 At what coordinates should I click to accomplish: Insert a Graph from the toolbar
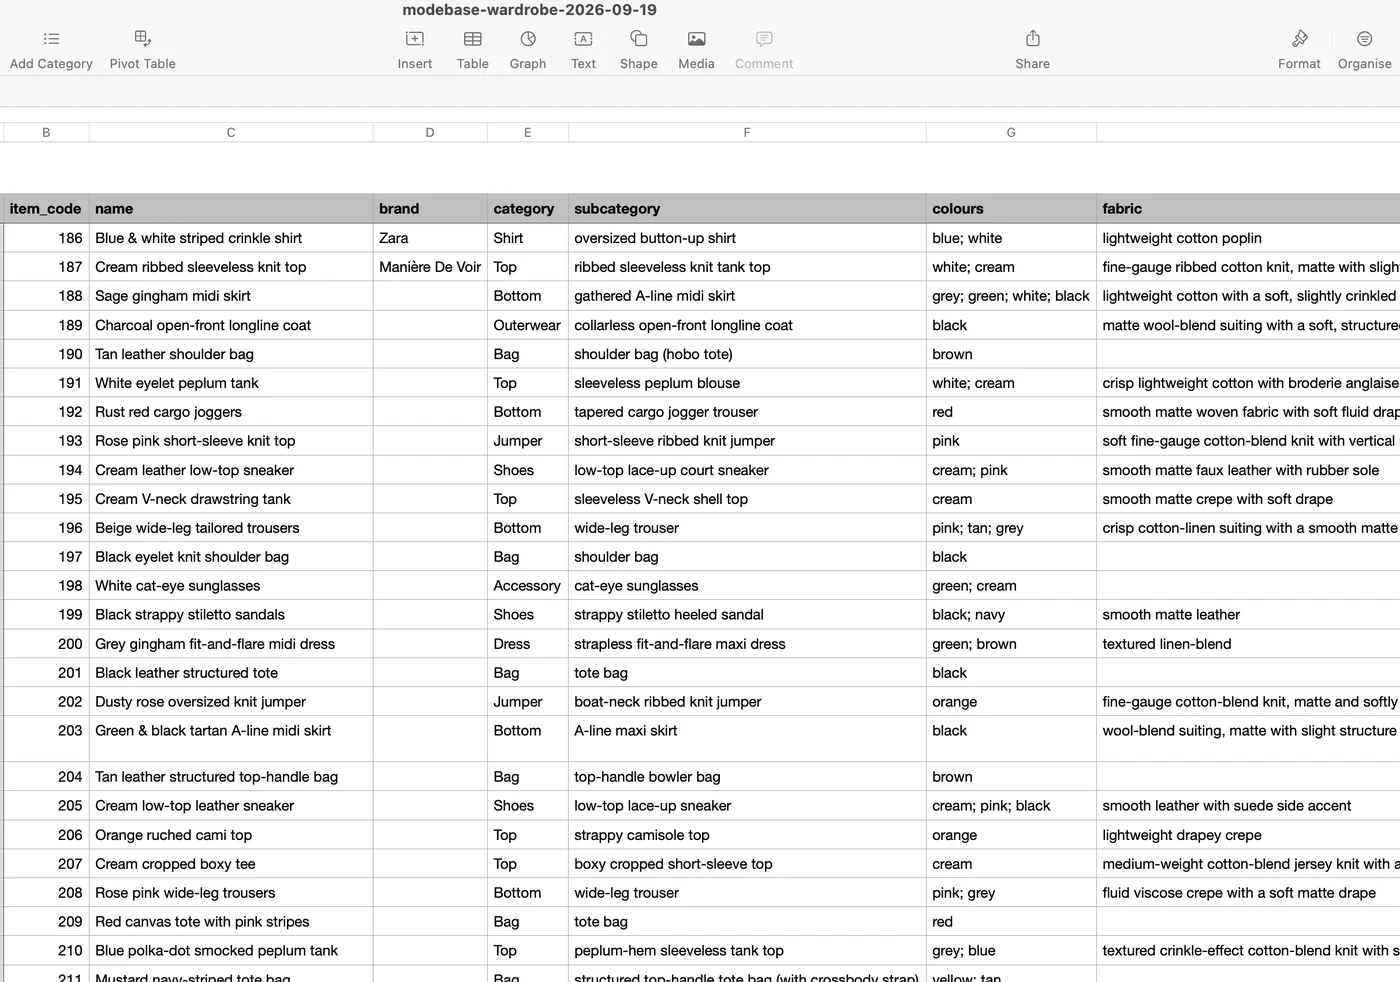[528, 39]
